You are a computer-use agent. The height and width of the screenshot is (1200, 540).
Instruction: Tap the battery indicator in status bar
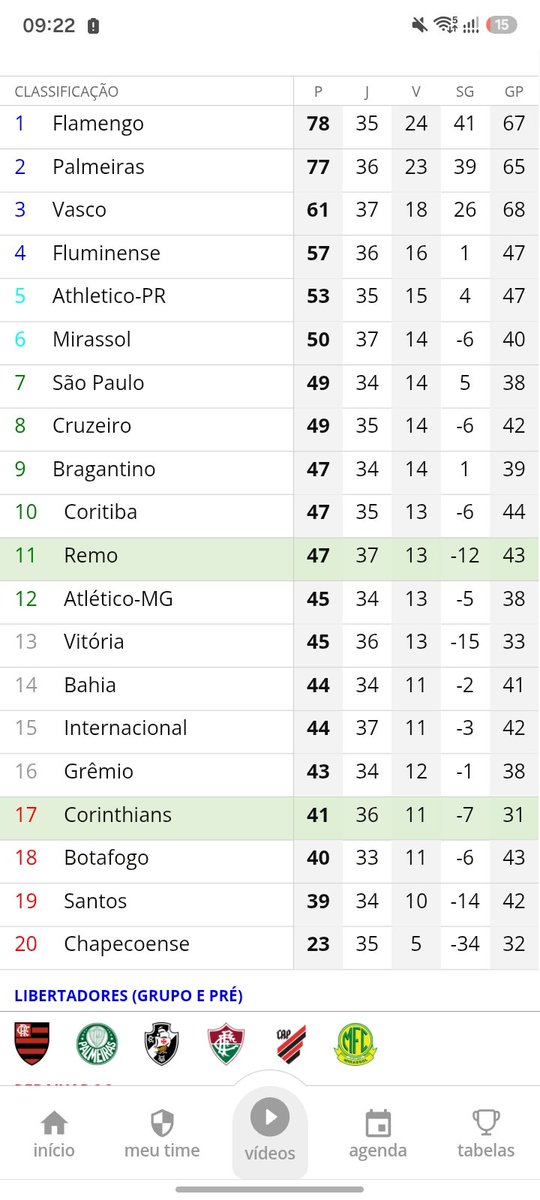(x=502, y=26)
